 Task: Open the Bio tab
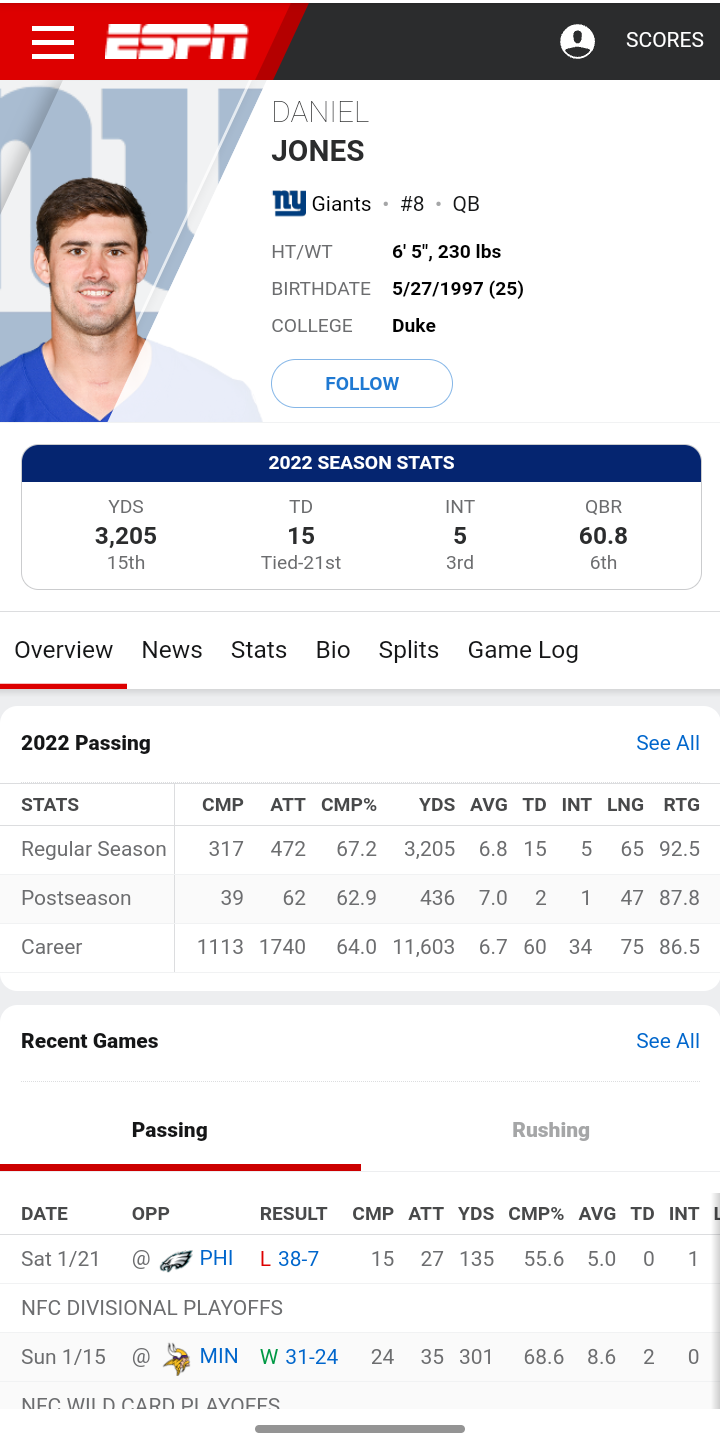click(333, 650)
